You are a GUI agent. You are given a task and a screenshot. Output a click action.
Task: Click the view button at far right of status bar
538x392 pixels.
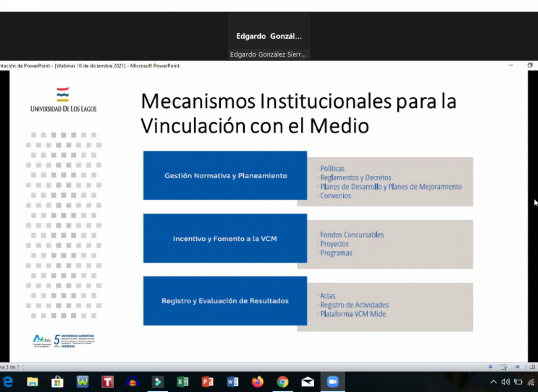(x=531, y=367)
